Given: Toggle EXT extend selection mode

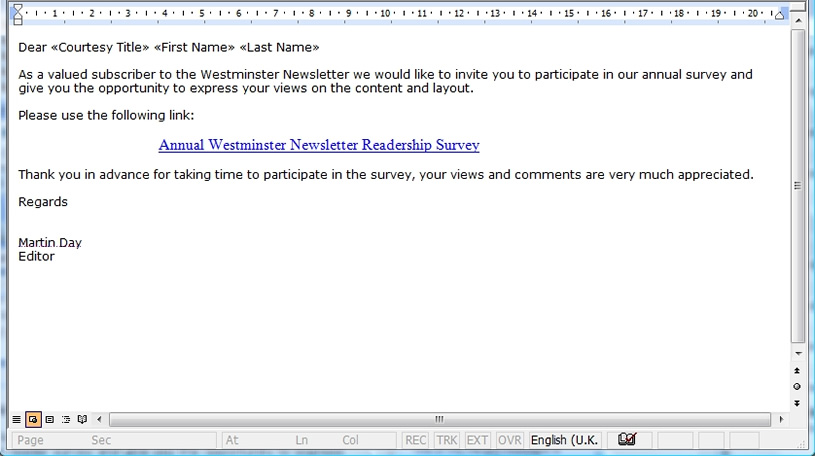Looking at the screenshot, I should click(x=478, y=440).
